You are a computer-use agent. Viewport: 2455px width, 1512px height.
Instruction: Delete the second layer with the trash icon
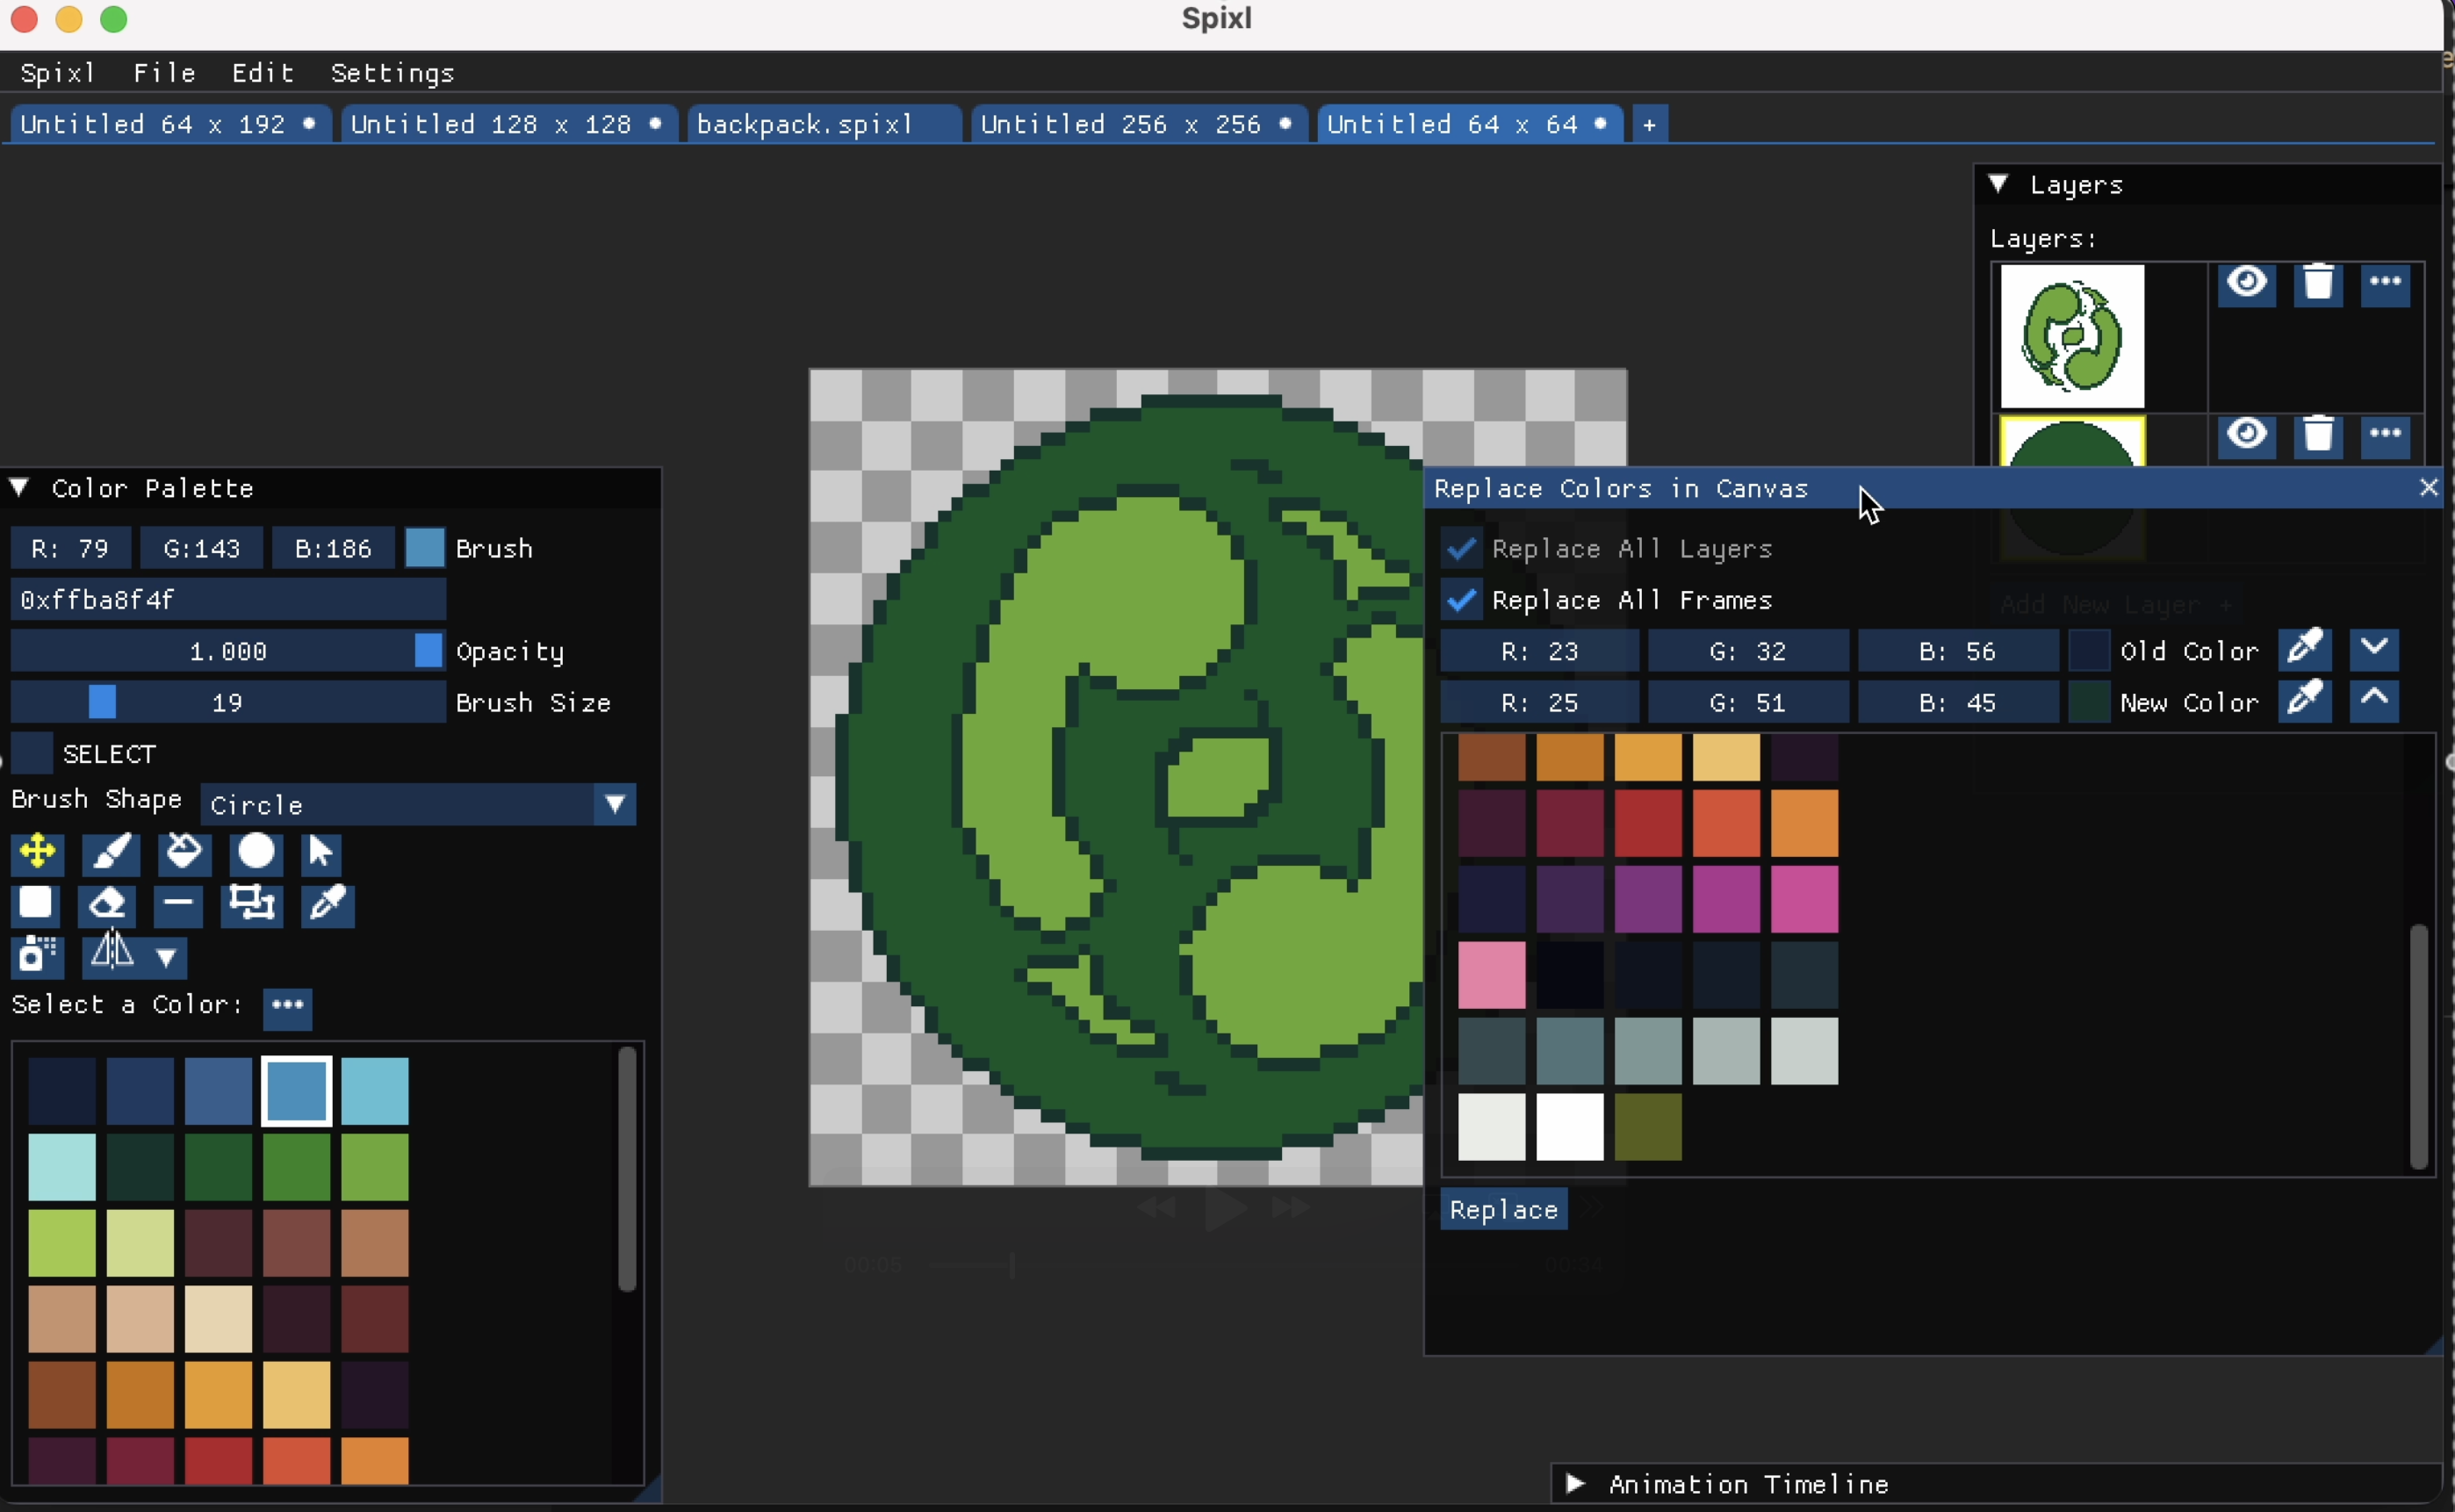(x=2318, y=436)
